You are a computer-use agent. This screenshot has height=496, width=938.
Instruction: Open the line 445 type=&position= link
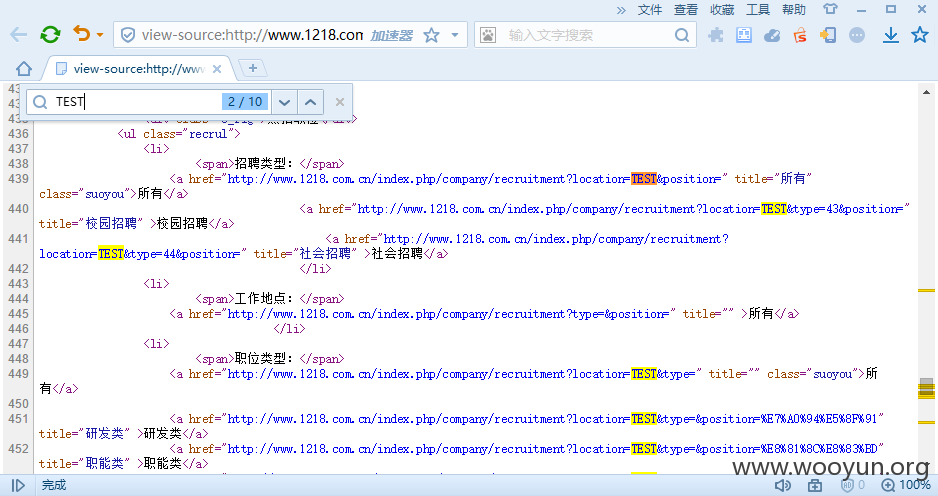click(449, 314)
